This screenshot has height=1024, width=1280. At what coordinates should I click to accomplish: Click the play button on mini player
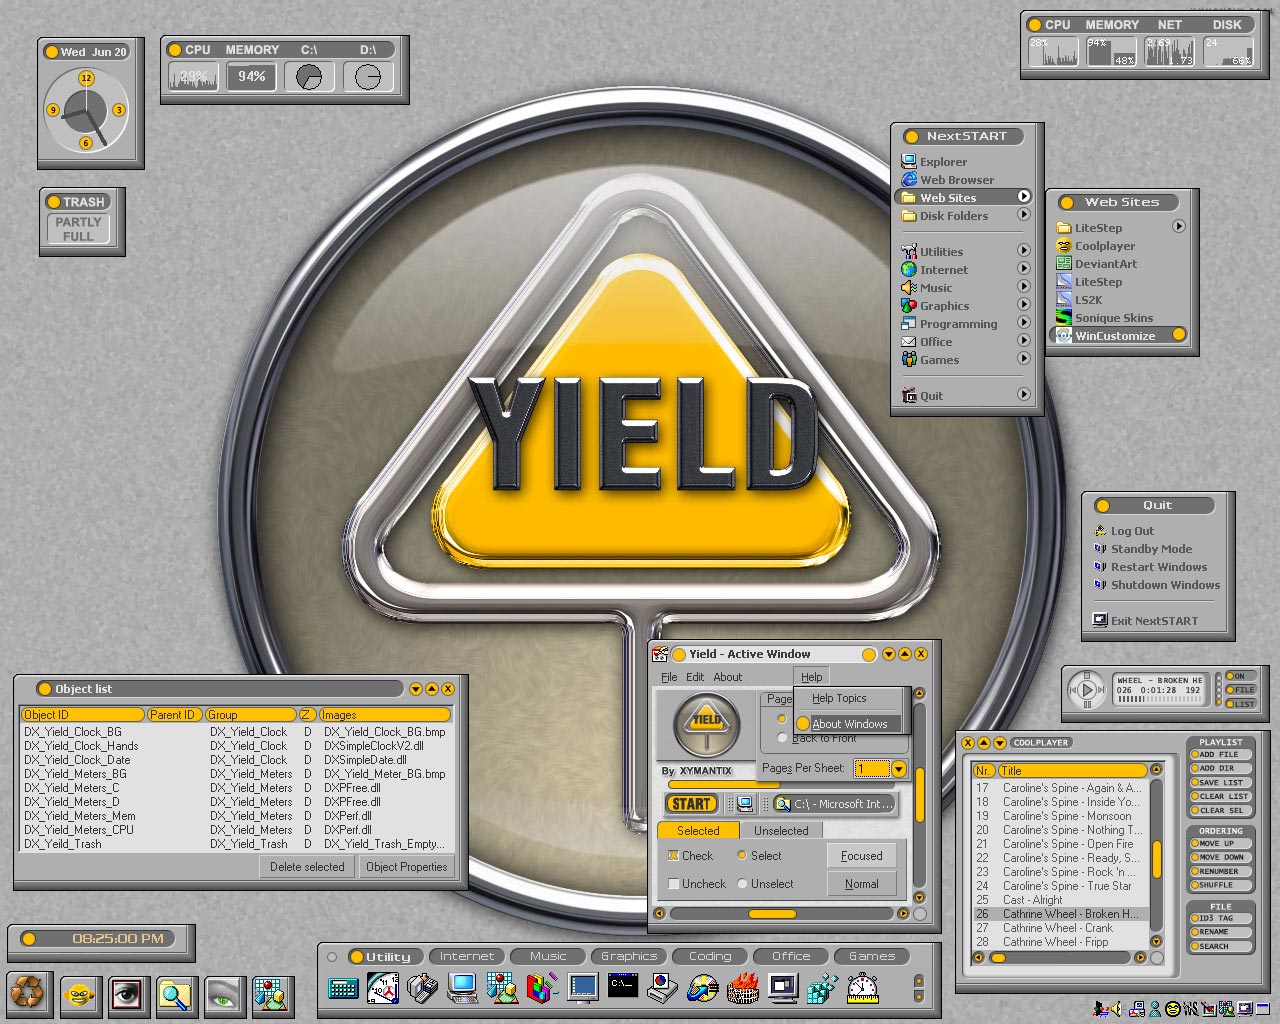[x=1086, y=690]
